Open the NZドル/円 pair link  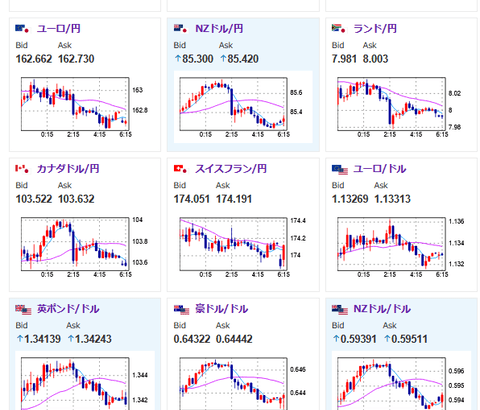pos(219,29)
